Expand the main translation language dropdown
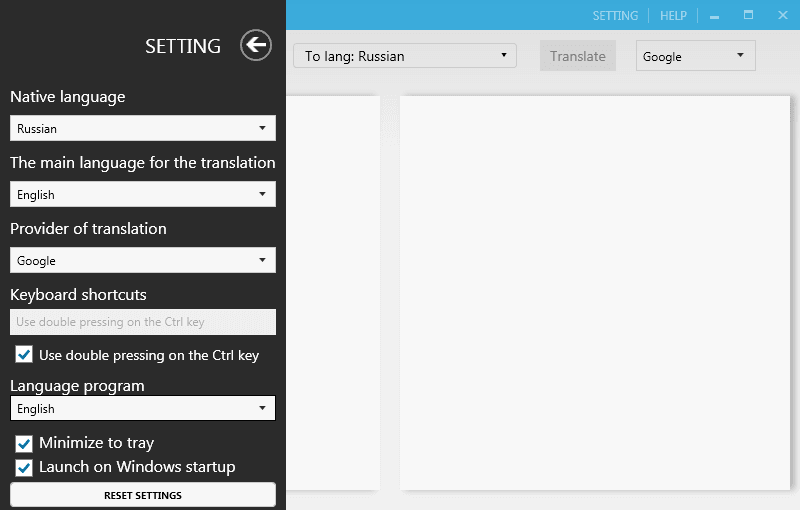 [143, 194]
